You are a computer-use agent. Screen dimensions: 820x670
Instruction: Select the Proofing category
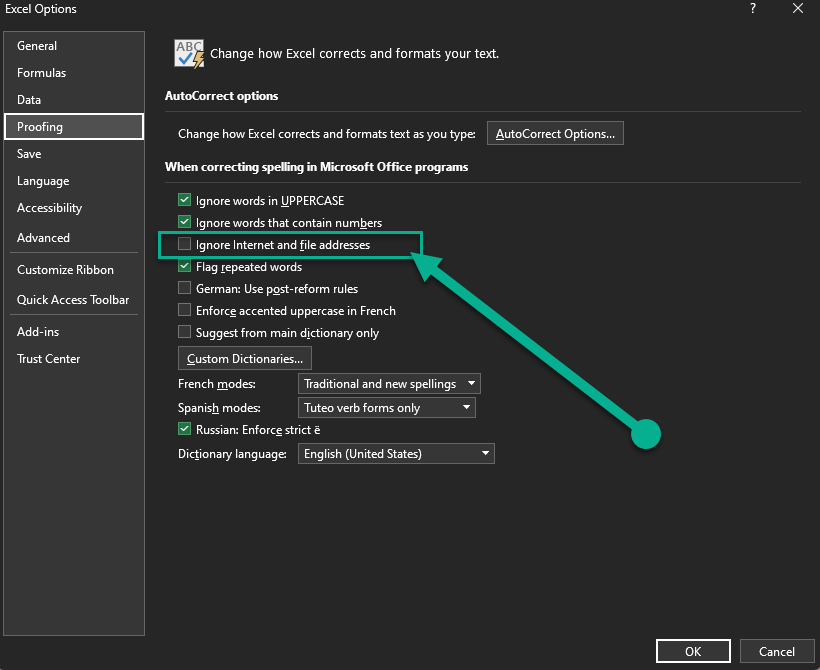(74, 127)
